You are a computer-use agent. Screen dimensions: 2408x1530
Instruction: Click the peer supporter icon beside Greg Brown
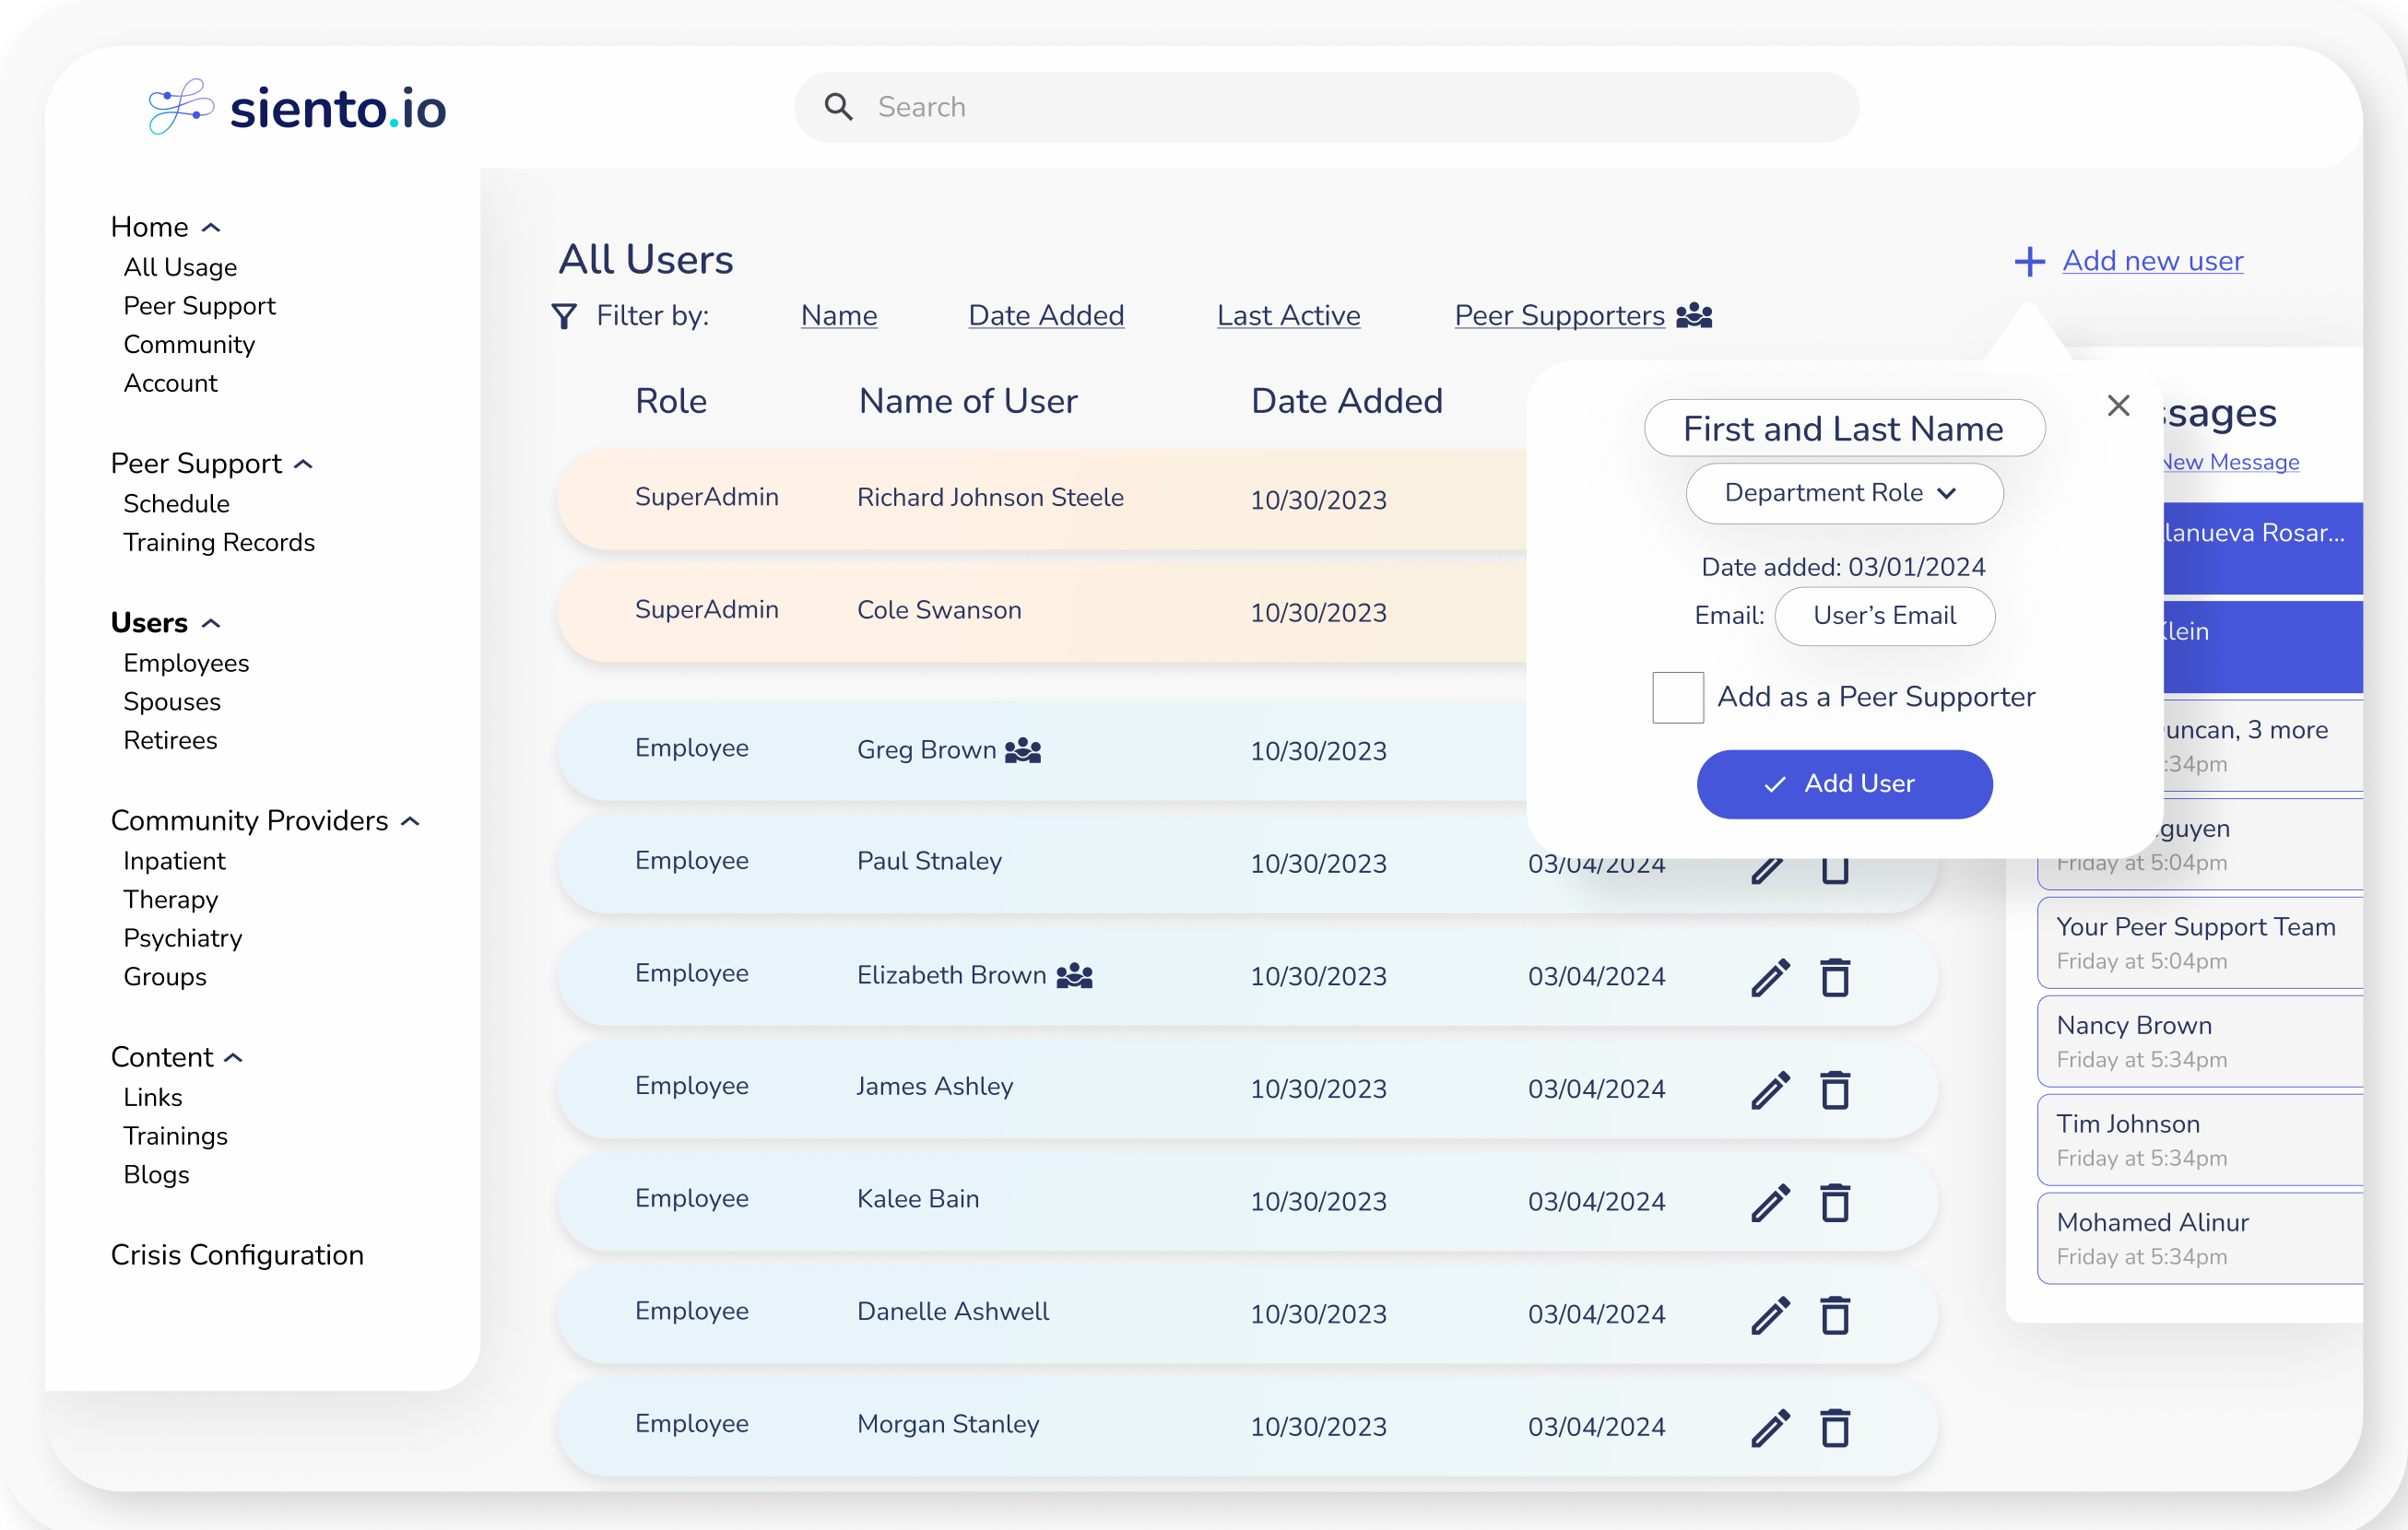pos(1022,750)
